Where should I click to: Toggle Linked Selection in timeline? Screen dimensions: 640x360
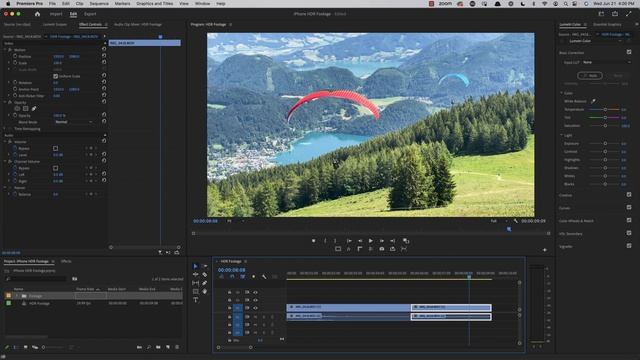point(243,277)
